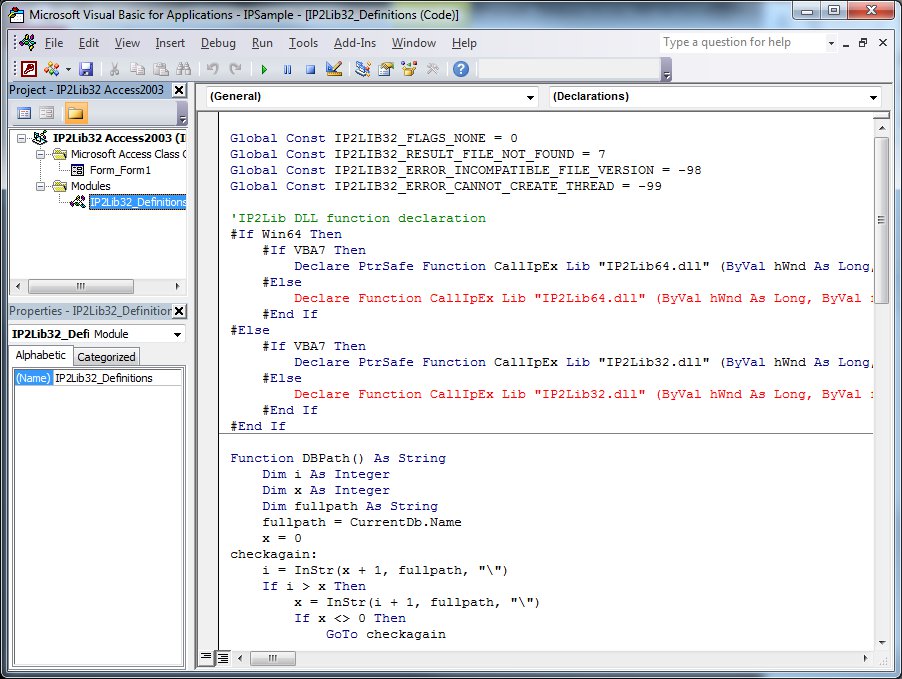Screen dimensions: 902x679
Task: Open the Add-Ins menu
Action: tap(355, 43)
